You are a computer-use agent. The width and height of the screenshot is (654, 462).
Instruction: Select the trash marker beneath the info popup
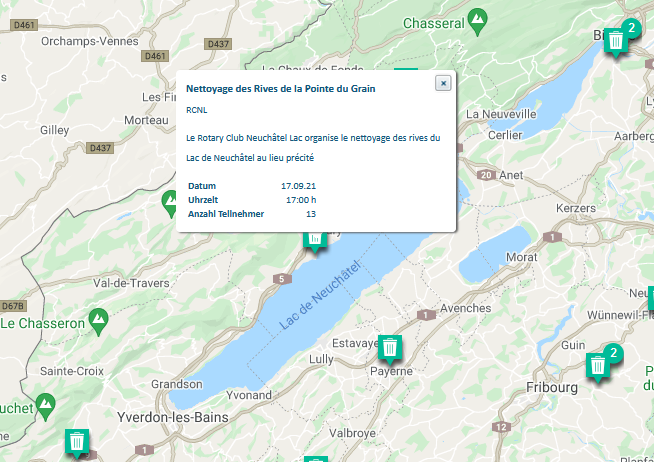[315, 242]
